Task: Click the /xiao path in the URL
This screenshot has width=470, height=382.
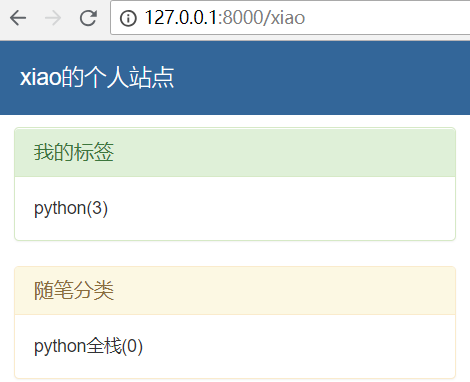Action: point(284,17)
